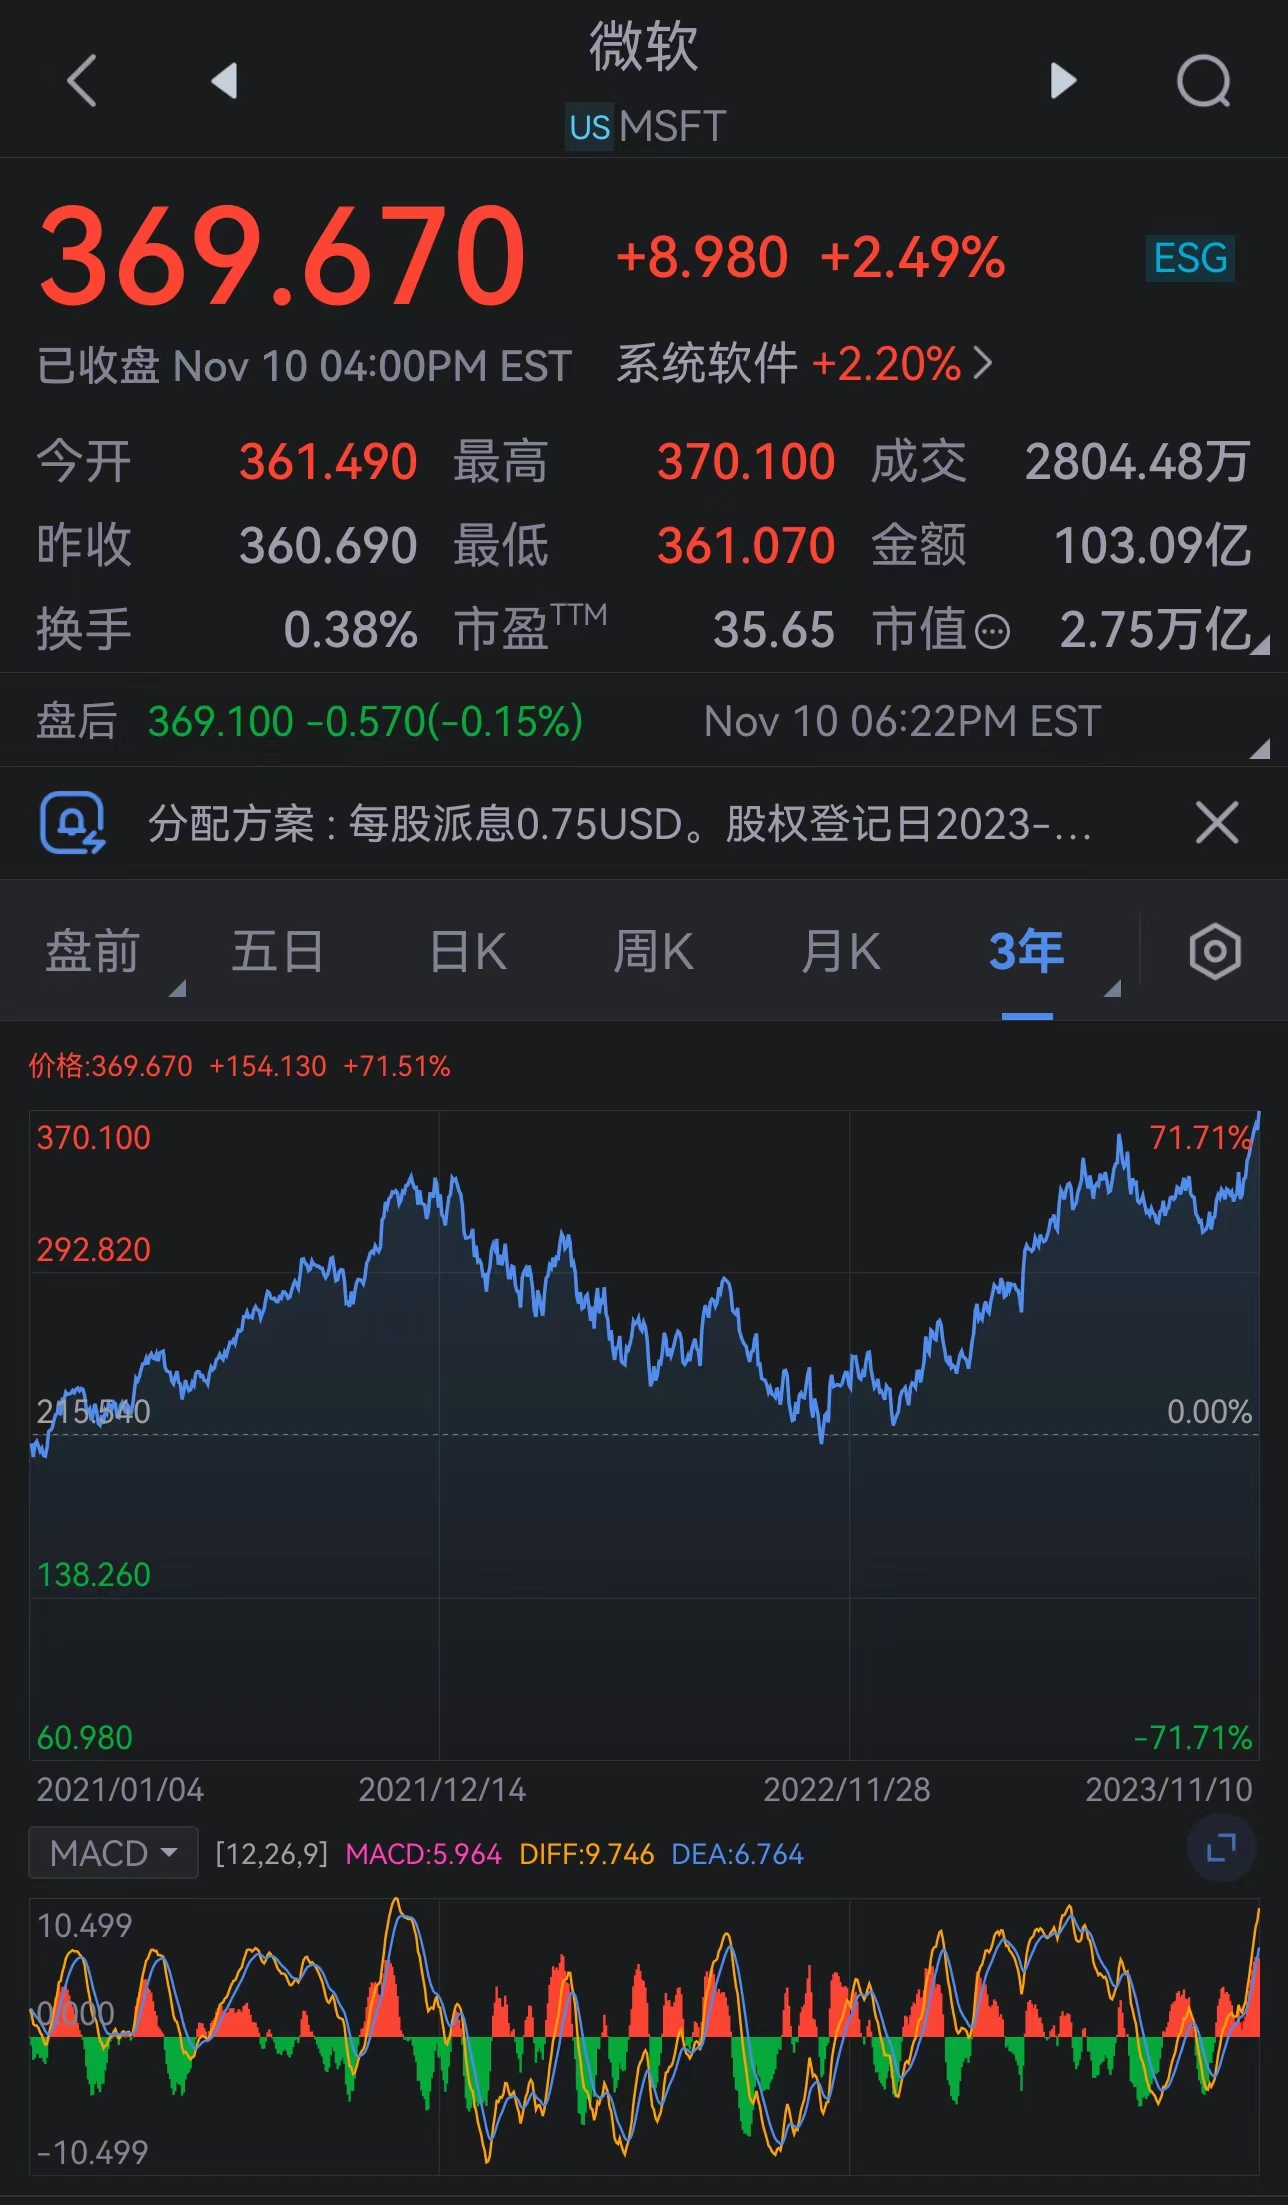
Task: Go to next stock with right triangle
Action: click(x=1064, y=81)
